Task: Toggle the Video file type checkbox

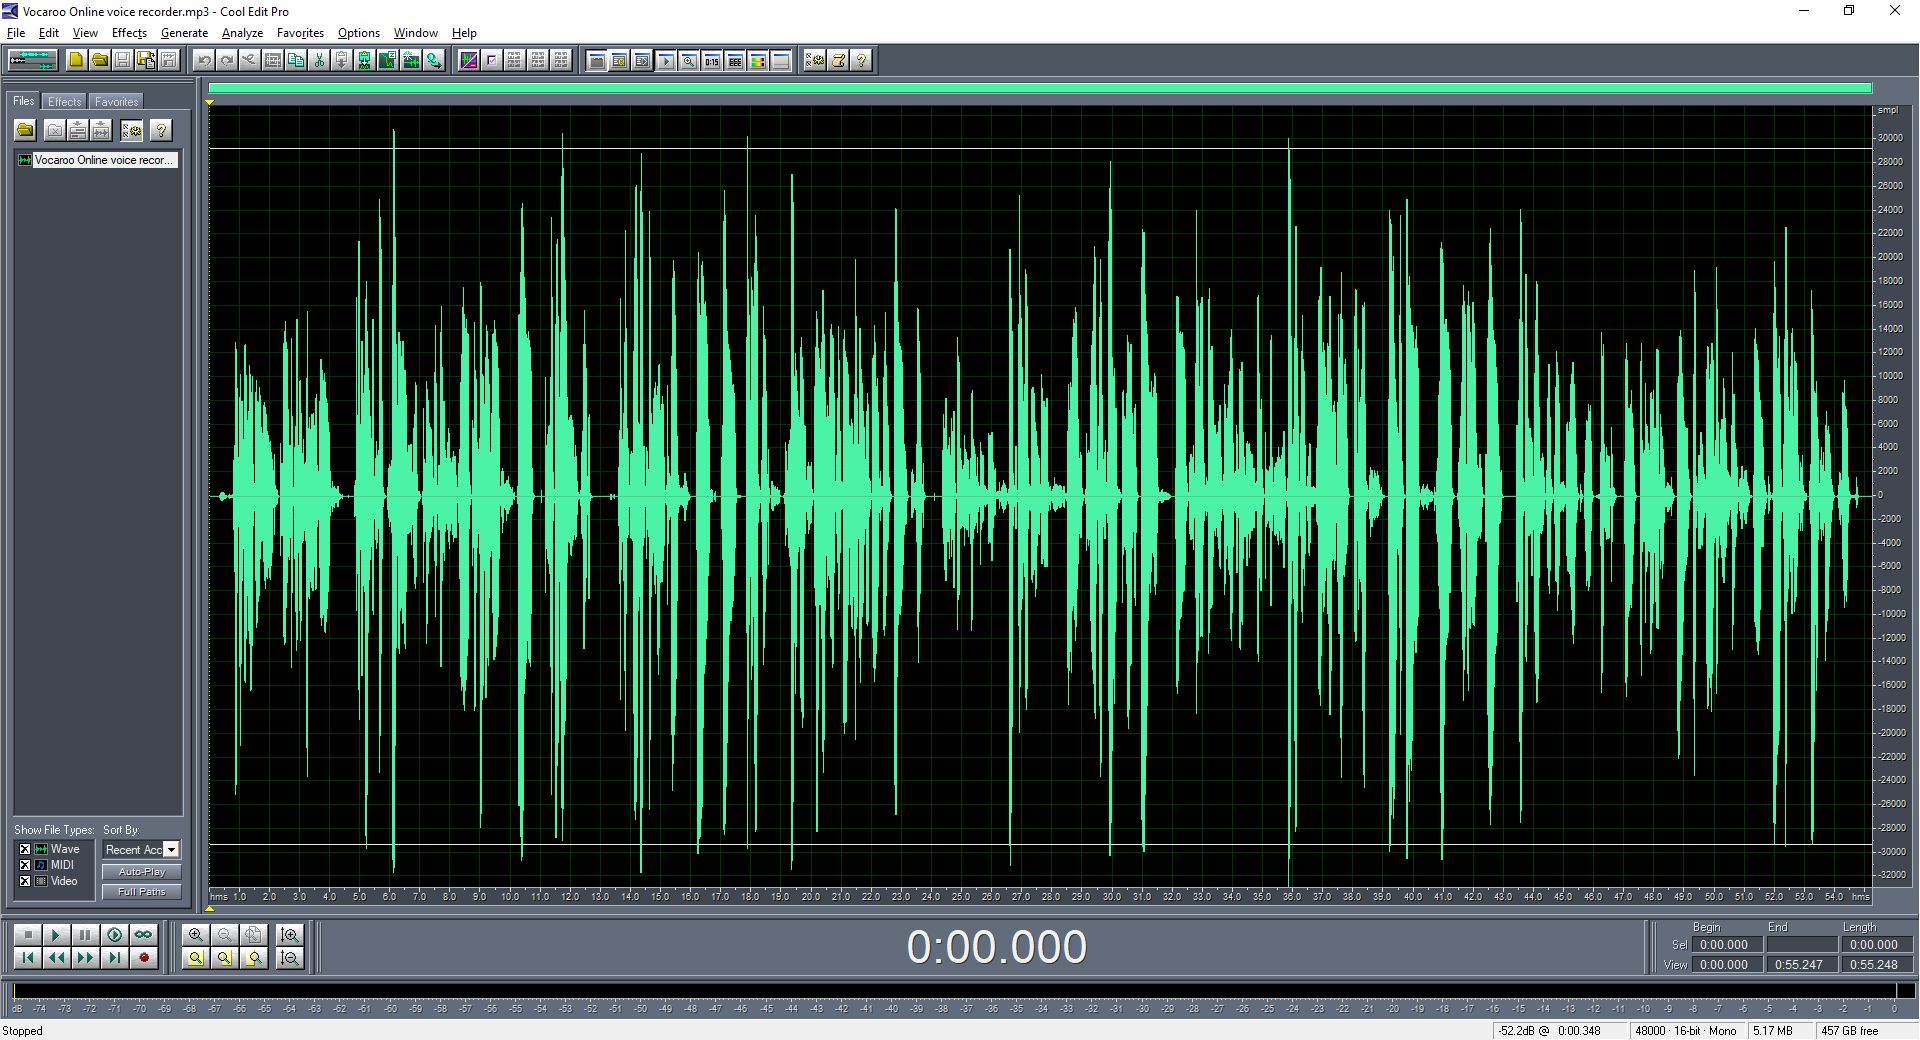Action: tap(25, 881)
